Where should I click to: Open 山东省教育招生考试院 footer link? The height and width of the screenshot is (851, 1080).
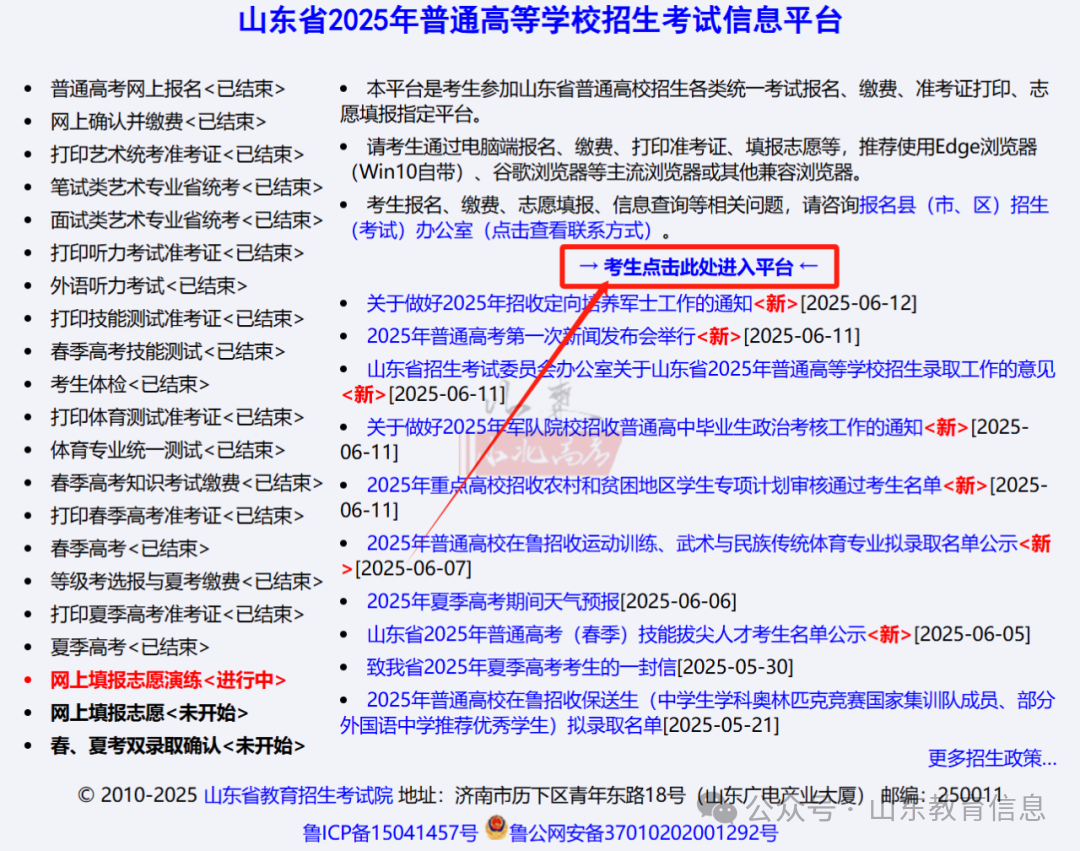pyautogui.click(x=298, y=795)
